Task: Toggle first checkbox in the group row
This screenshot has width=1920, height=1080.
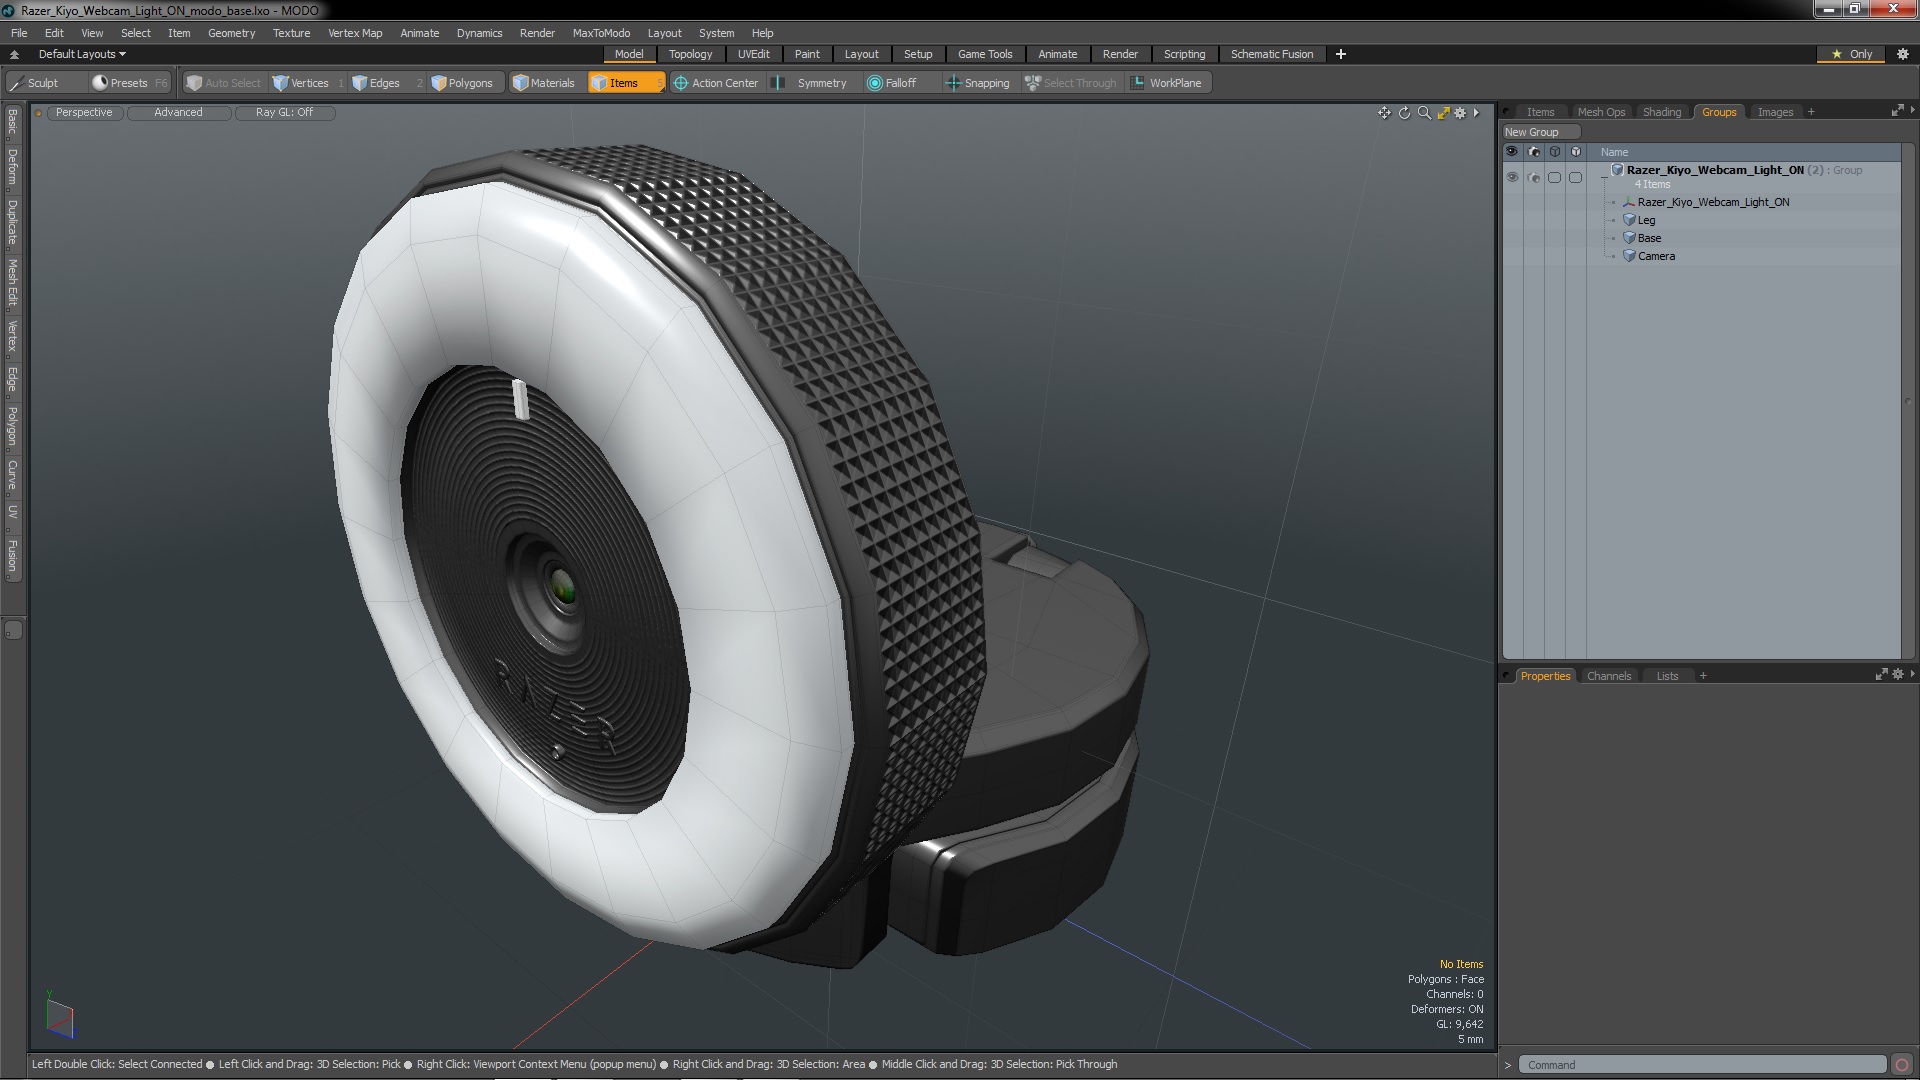Action: (x=1554, y=177)
